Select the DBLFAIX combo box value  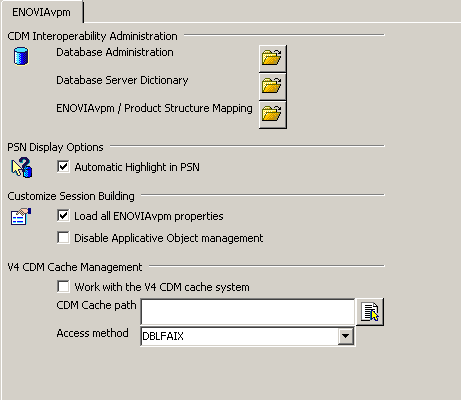(239, 336)
